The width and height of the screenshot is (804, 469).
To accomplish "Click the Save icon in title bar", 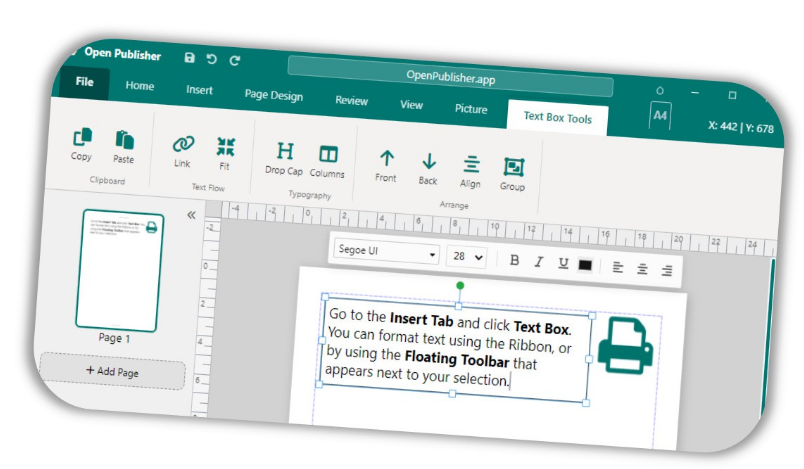I will point(190,57).
